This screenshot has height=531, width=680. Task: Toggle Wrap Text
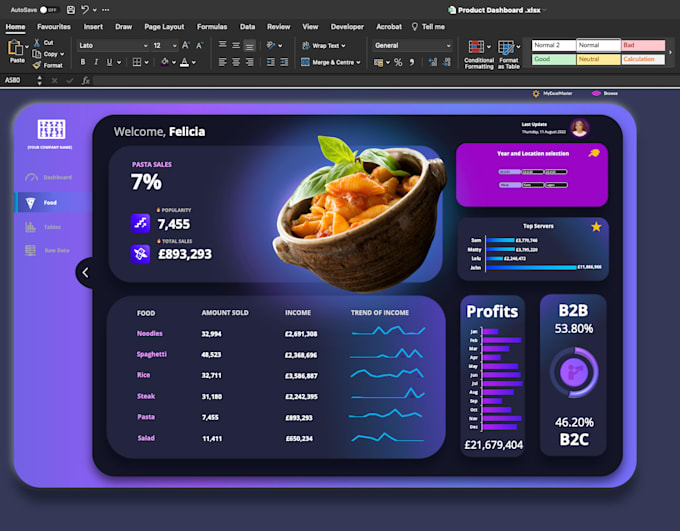tap(324, 46)
